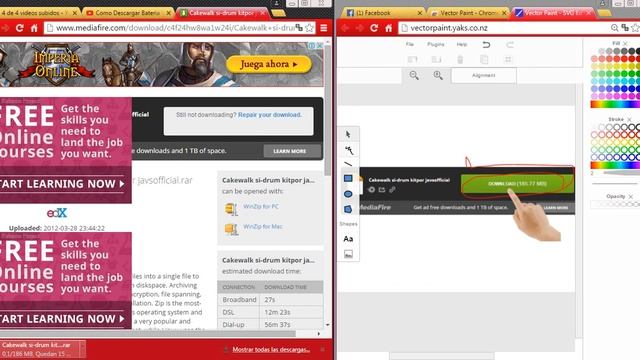The width and height of the screenshot is (640, 360).
Task: Zoom out with the minus magnifier
Action: (414, 75)
